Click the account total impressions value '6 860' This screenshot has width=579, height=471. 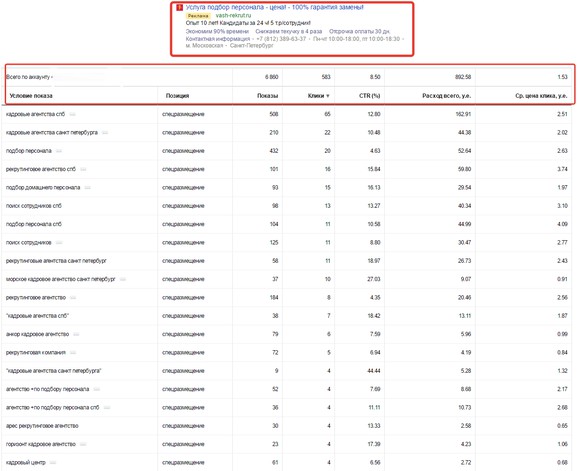(271, 77)
